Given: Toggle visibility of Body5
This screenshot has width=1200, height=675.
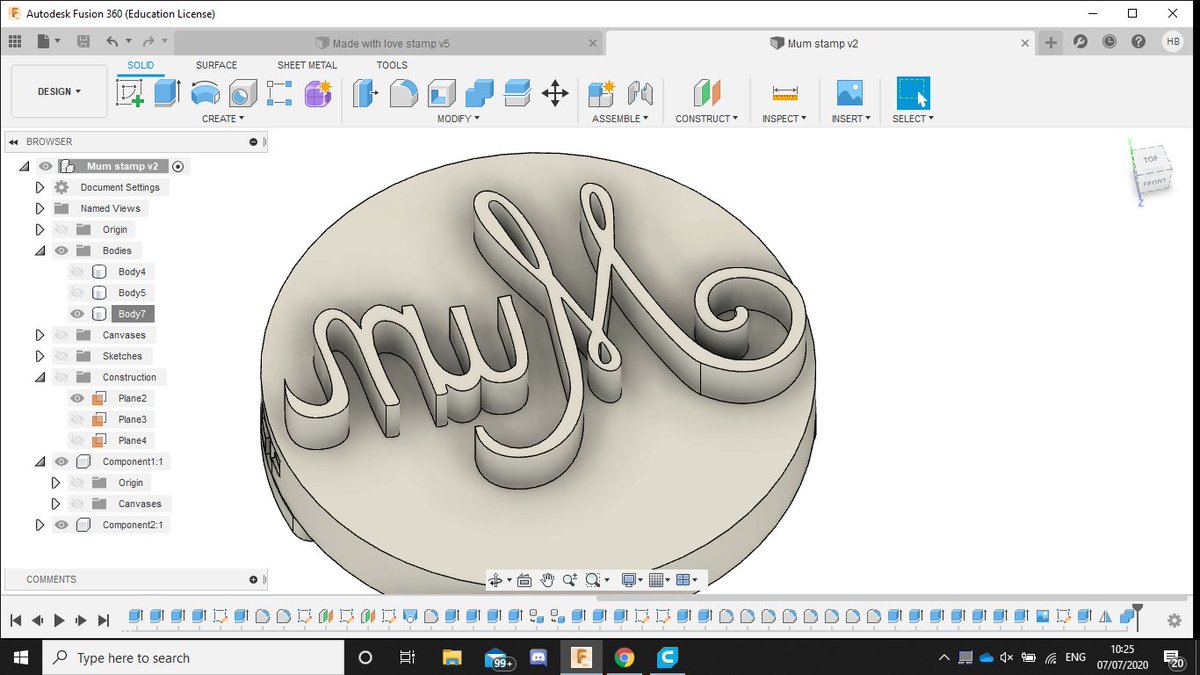Looking at the screenshot, I should tap(77, 293).
